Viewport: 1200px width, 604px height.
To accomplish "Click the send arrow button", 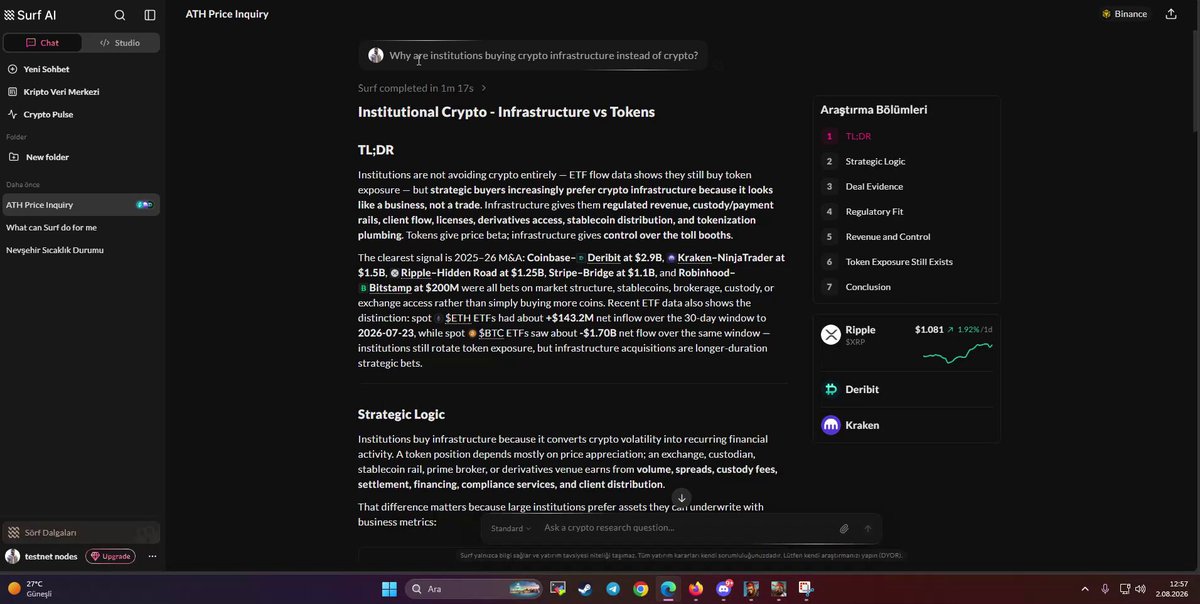I will point(868,528).
